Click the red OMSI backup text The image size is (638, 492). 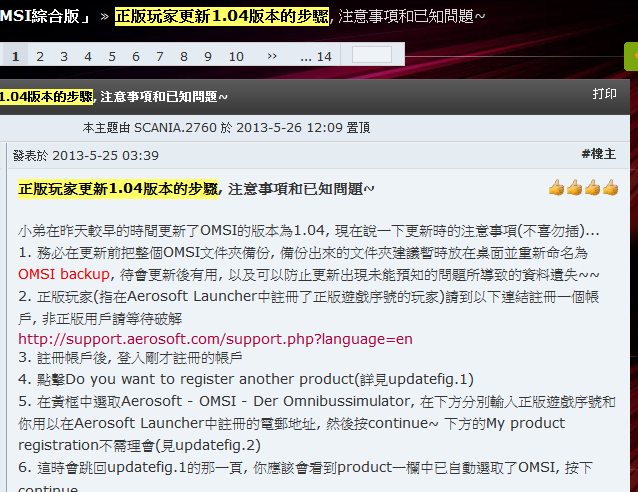click(64, 274)
